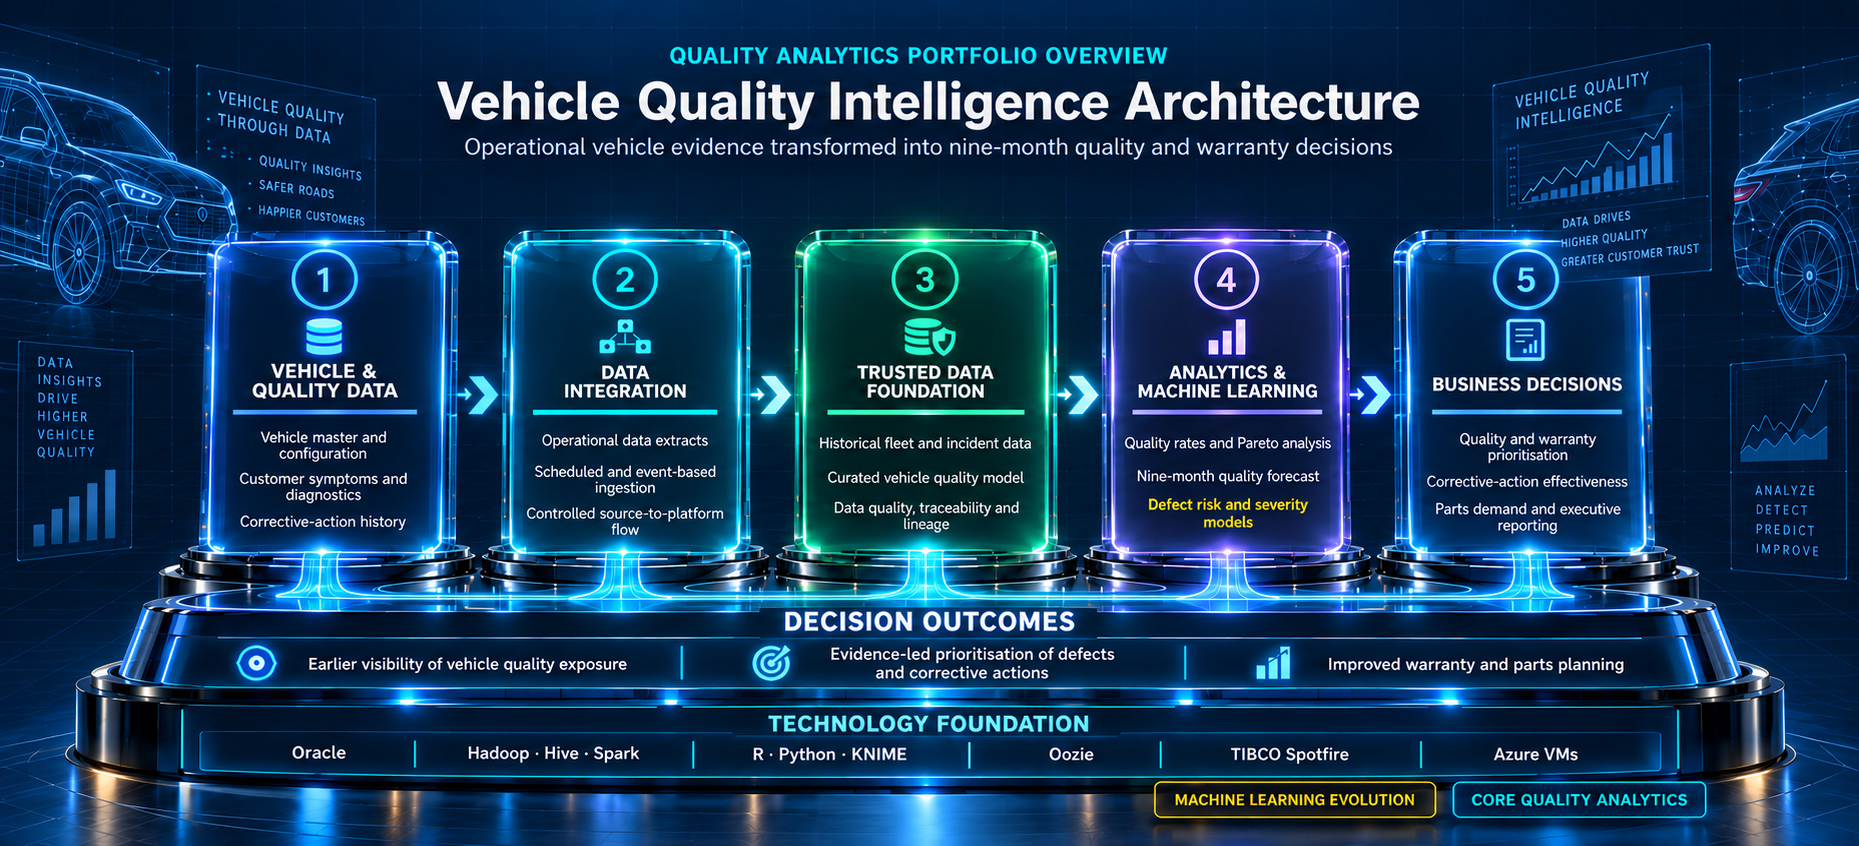
Task: Click the Trusted Data Foundation heading
Action: click(x=925, y=382)
